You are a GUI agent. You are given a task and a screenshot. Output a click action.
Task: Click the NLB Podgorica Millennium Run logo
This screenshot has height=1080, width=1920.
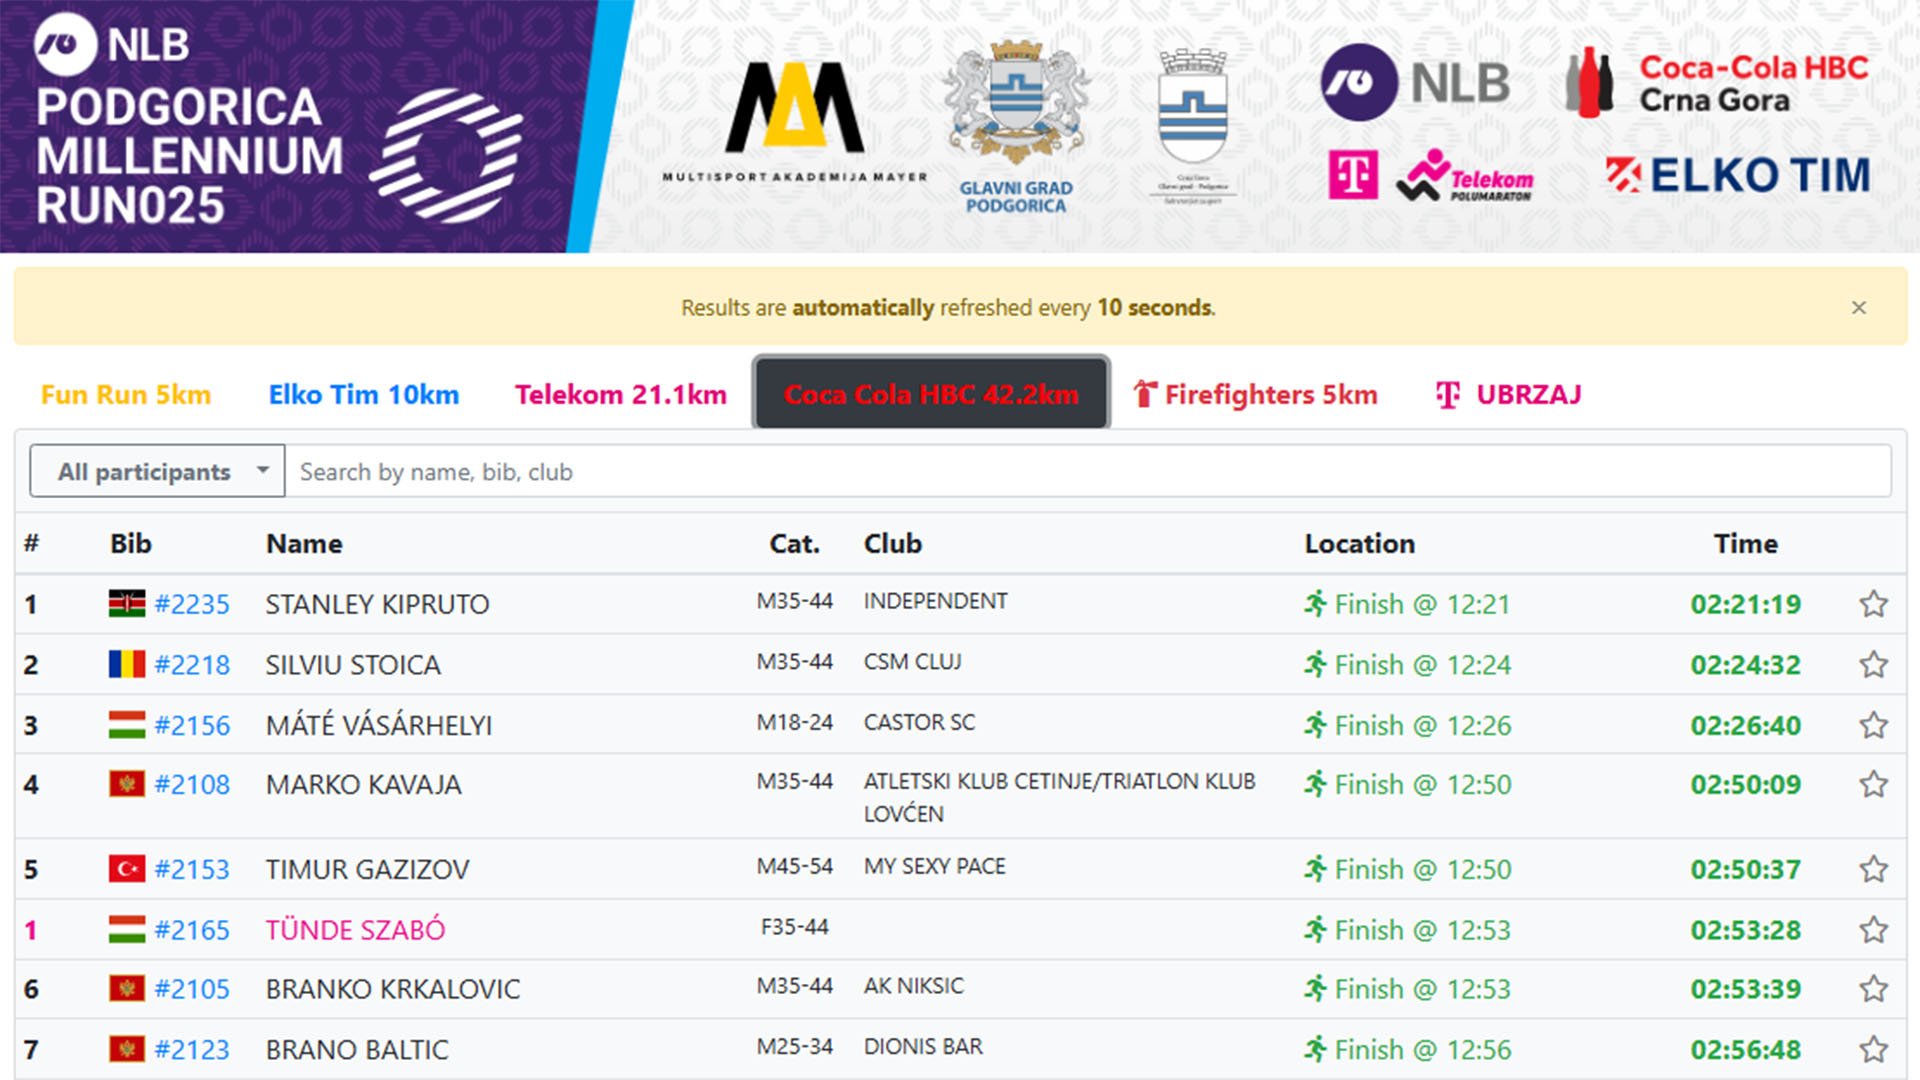[x=280, y=127]
